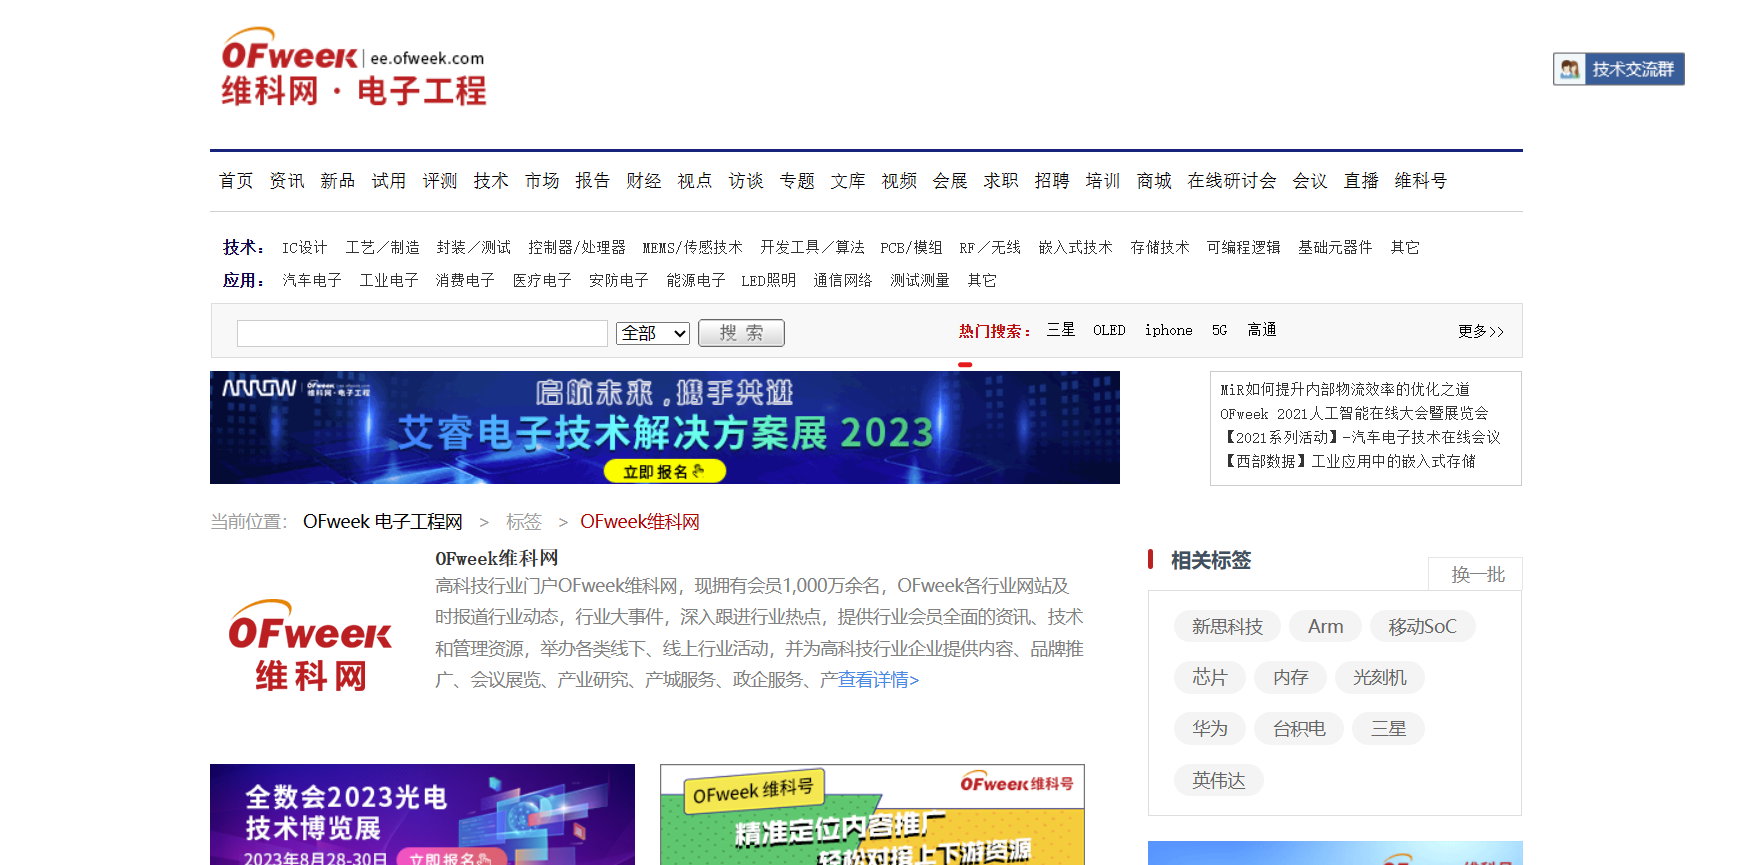The height and width of the screenshot is (865, 1737).
Task: Open article MiR如何提升内部物流效率的优化之道
Action: click(1345, 390)
